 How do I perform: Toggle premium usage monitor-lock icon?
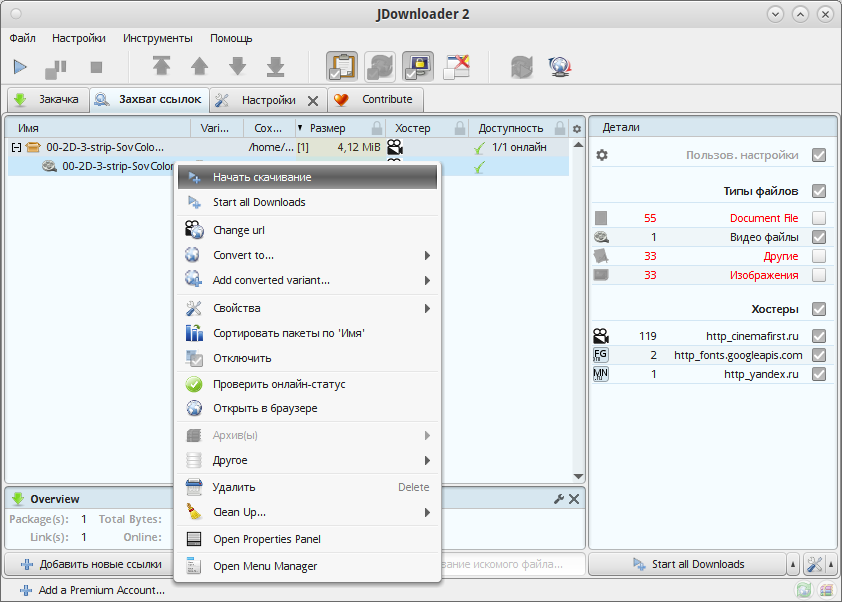point(418,67)
